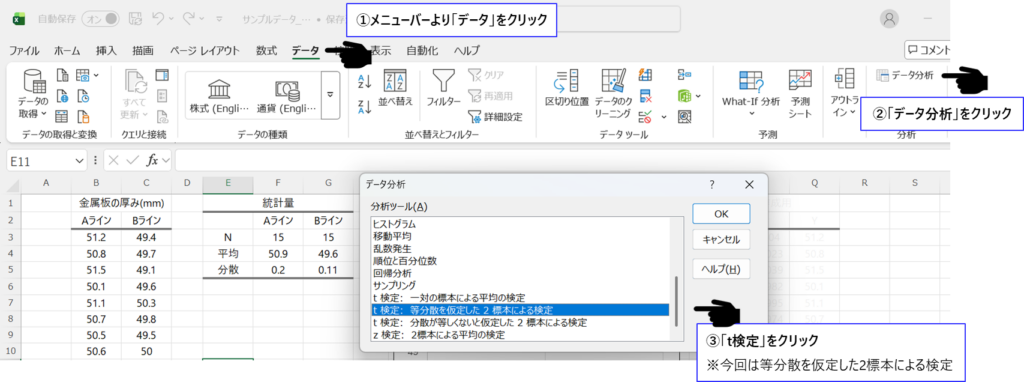Open 詳細設定 advanced filter
The height and width of the screenshot is (382, 1024).
(x=495, y=117)
